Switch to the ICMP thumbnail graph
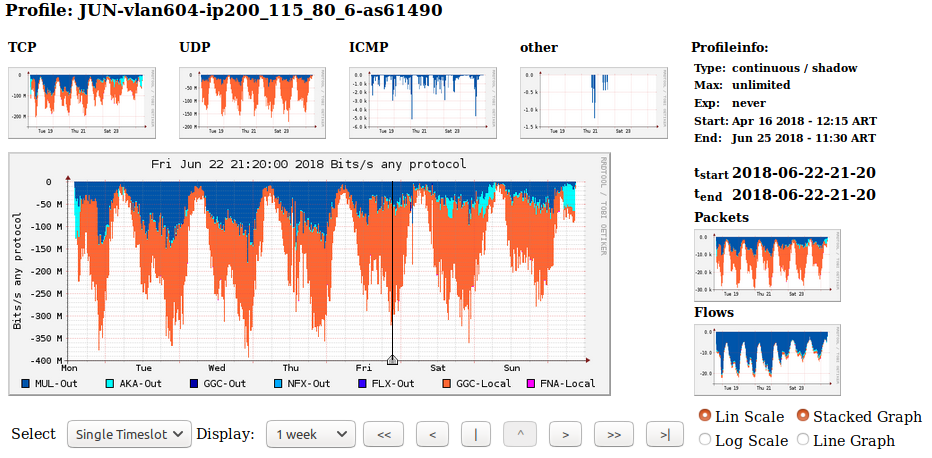The height and width of the screenshot is (458, 932). tap(423, 102)
